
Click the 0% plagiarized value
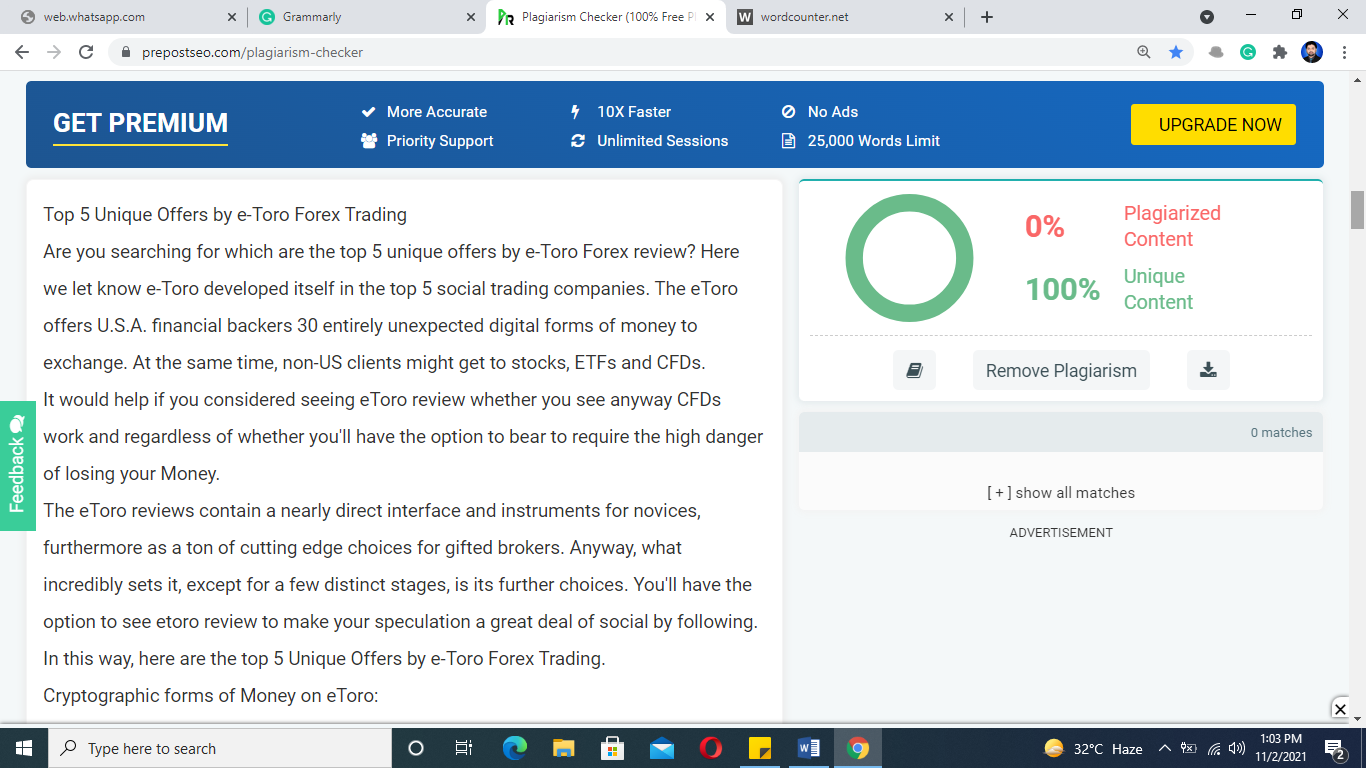pos(1044,227)
